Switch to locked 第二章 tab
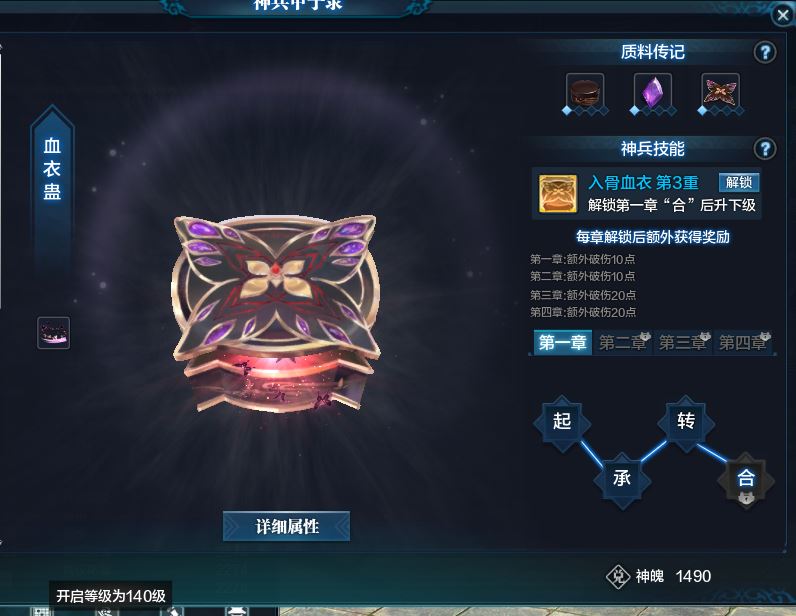This screenshot has height=616, width=796. click(622, 342)
